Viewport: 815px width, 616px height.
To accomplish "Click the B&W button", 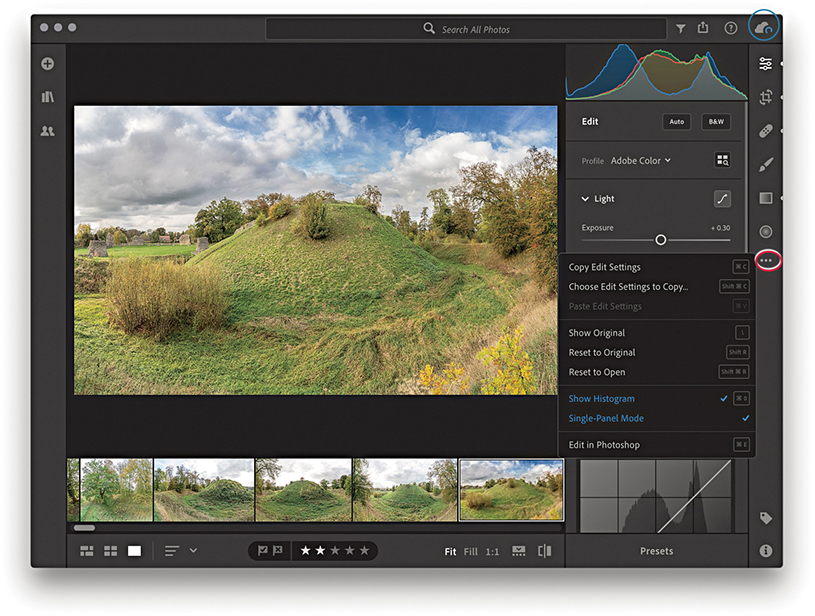I will (x=716, y=122).
